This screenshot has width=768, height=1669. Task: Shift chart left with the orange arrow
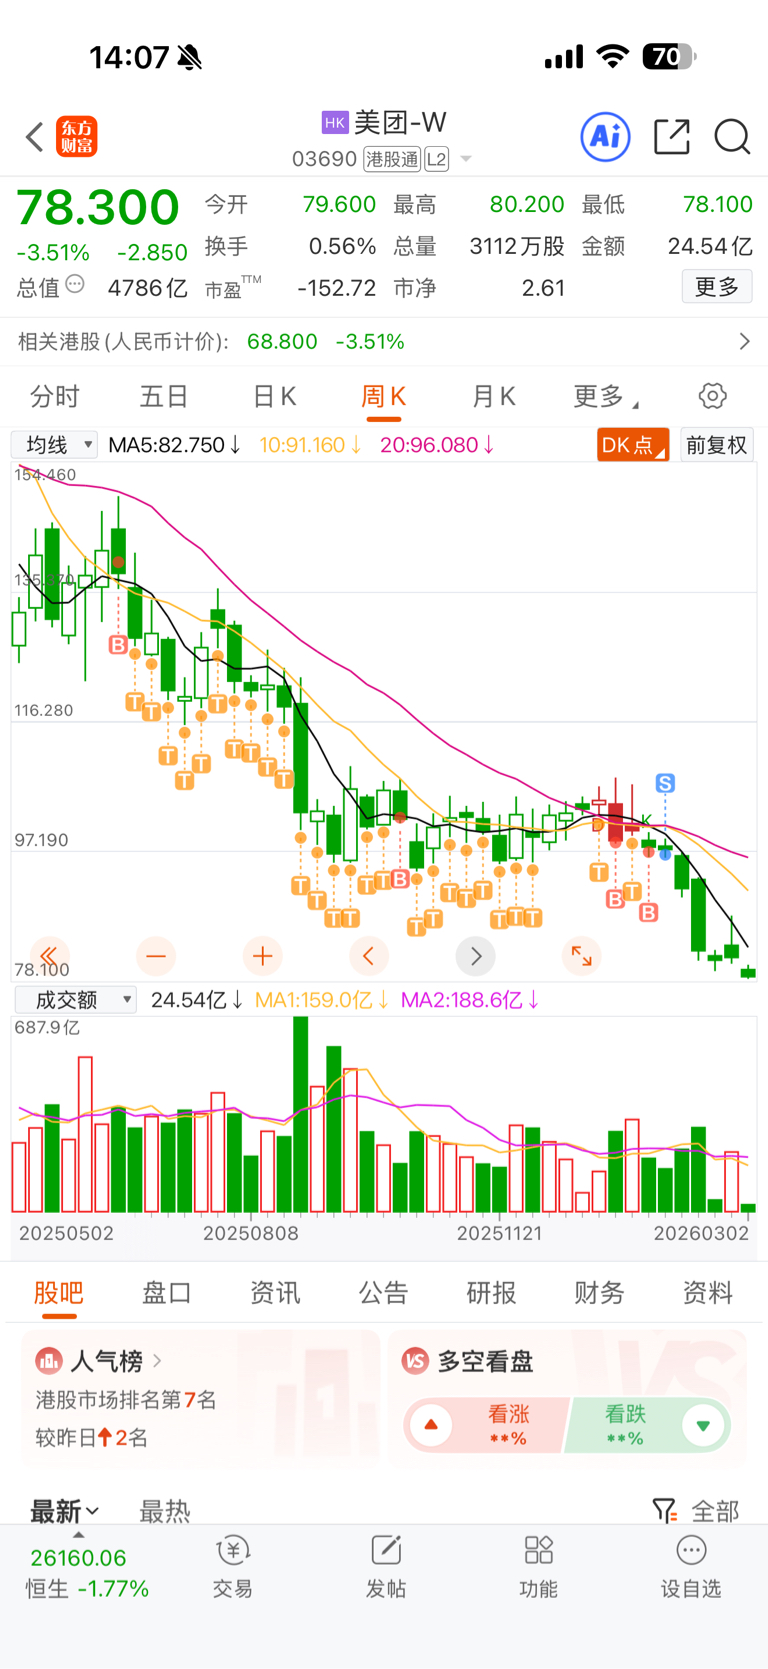tap(369, 956)
